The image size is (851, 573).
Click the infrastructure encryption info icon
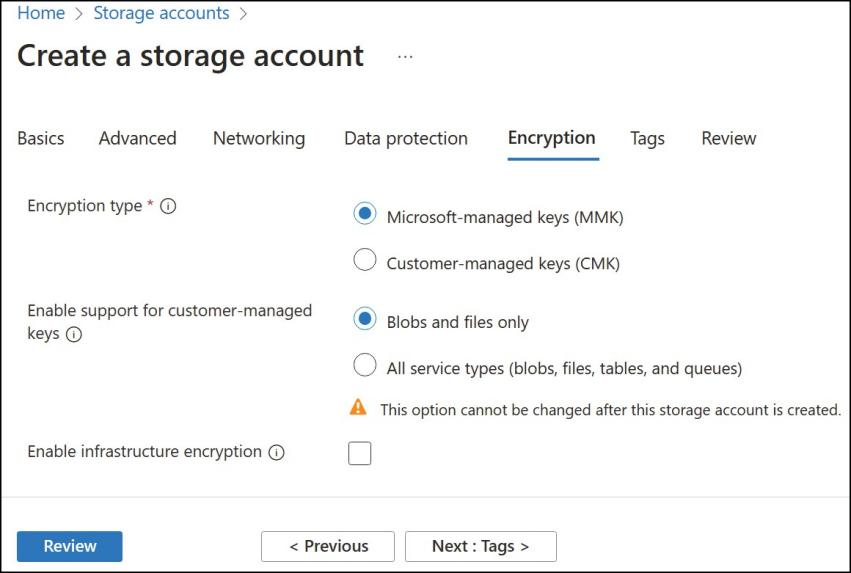[277, 452]
